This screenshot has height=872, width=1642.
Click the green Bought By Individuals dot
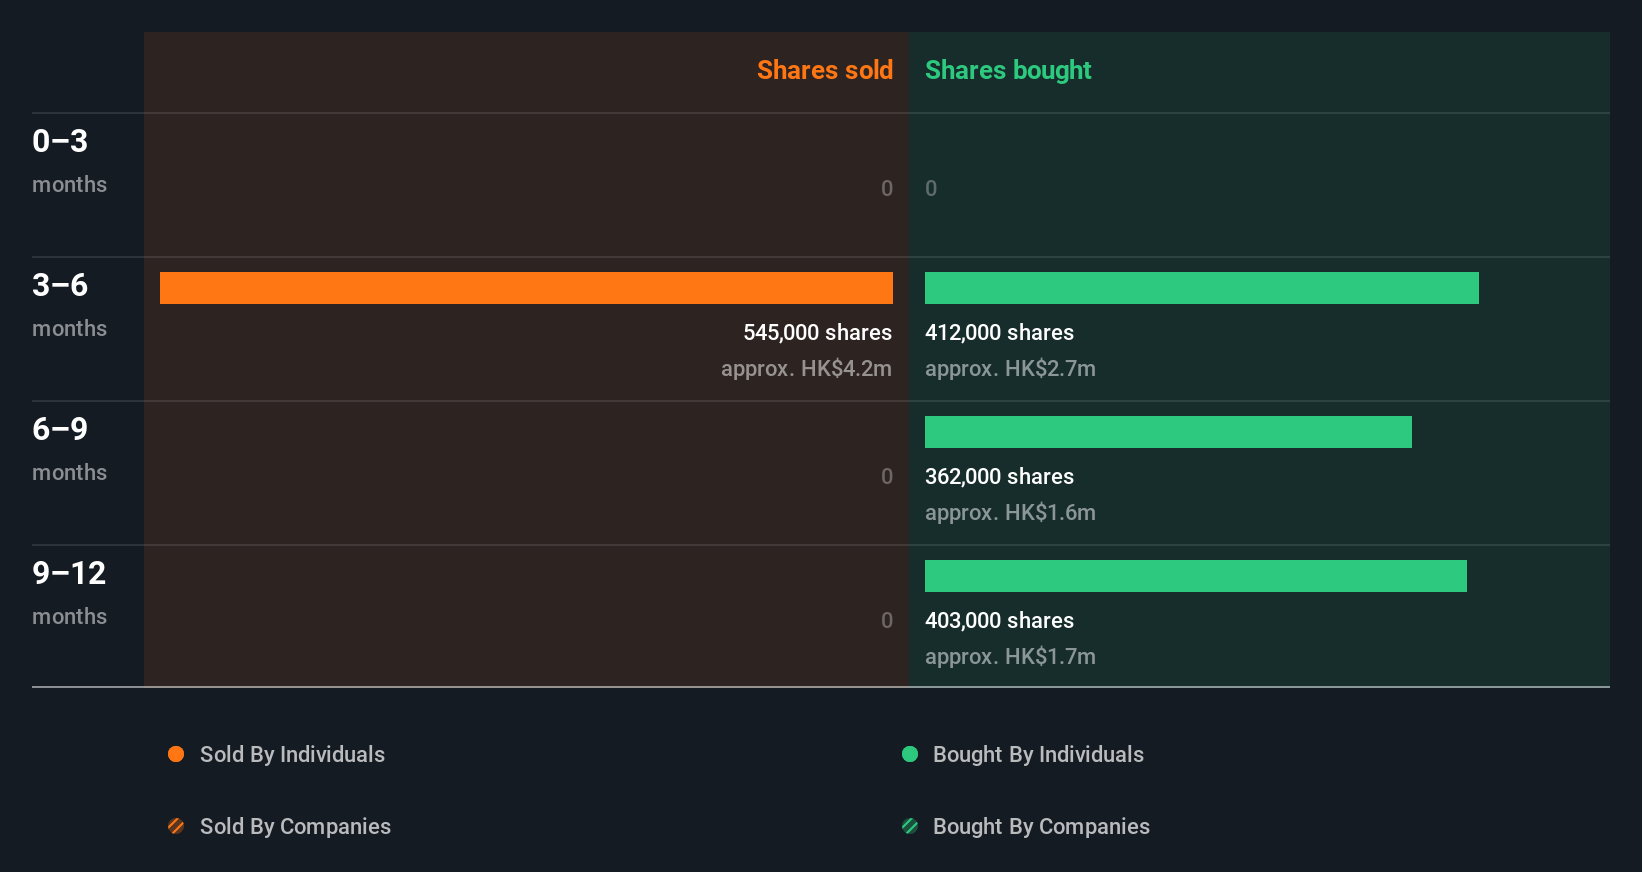click(x=910, y=754)
